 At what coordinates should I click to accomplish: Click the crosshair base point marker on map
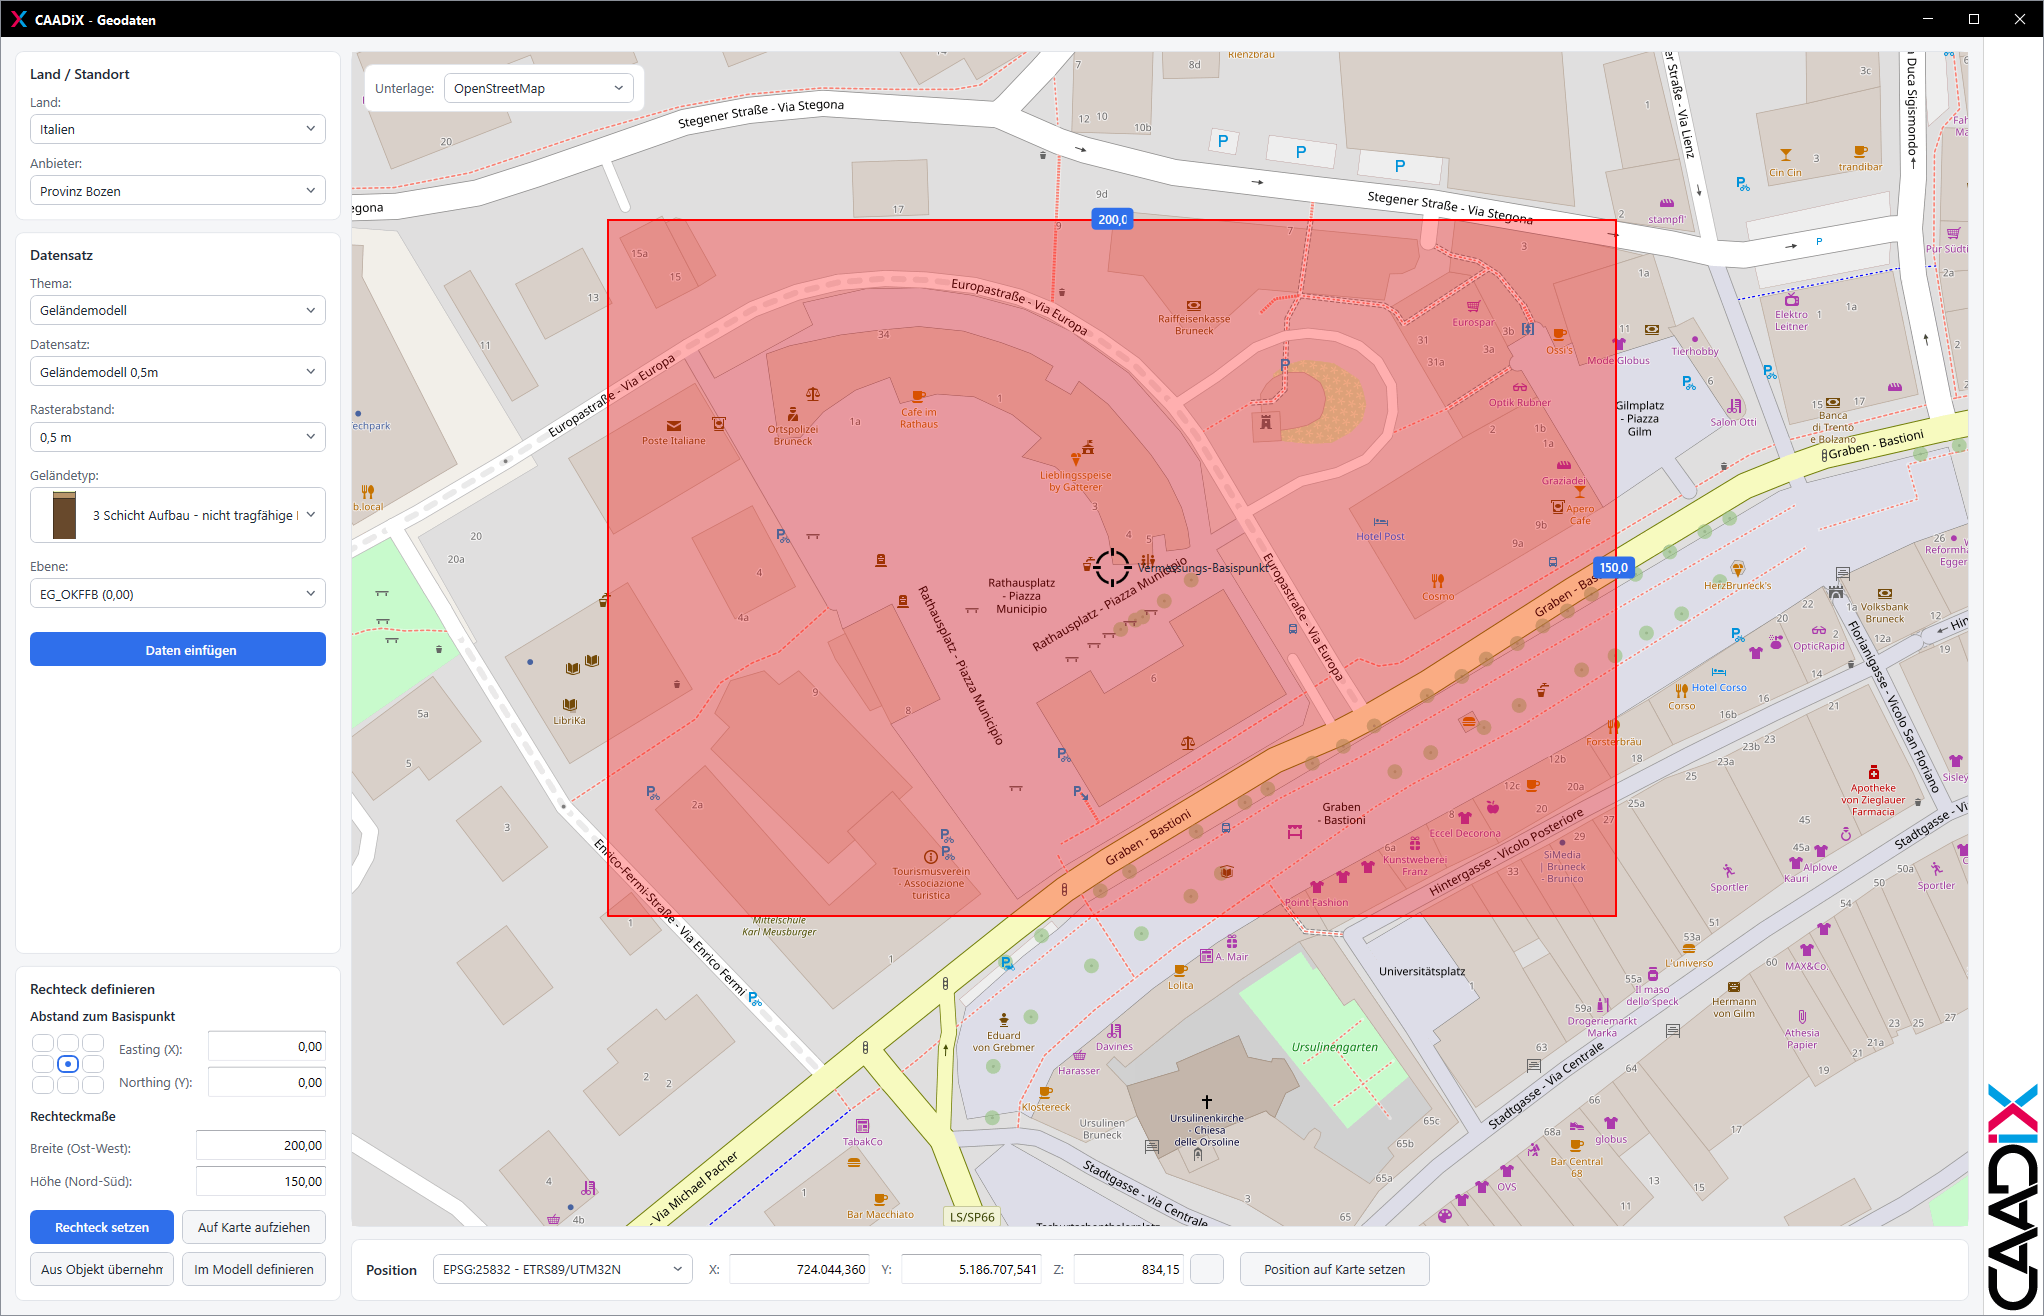(x=1112, y=567)
